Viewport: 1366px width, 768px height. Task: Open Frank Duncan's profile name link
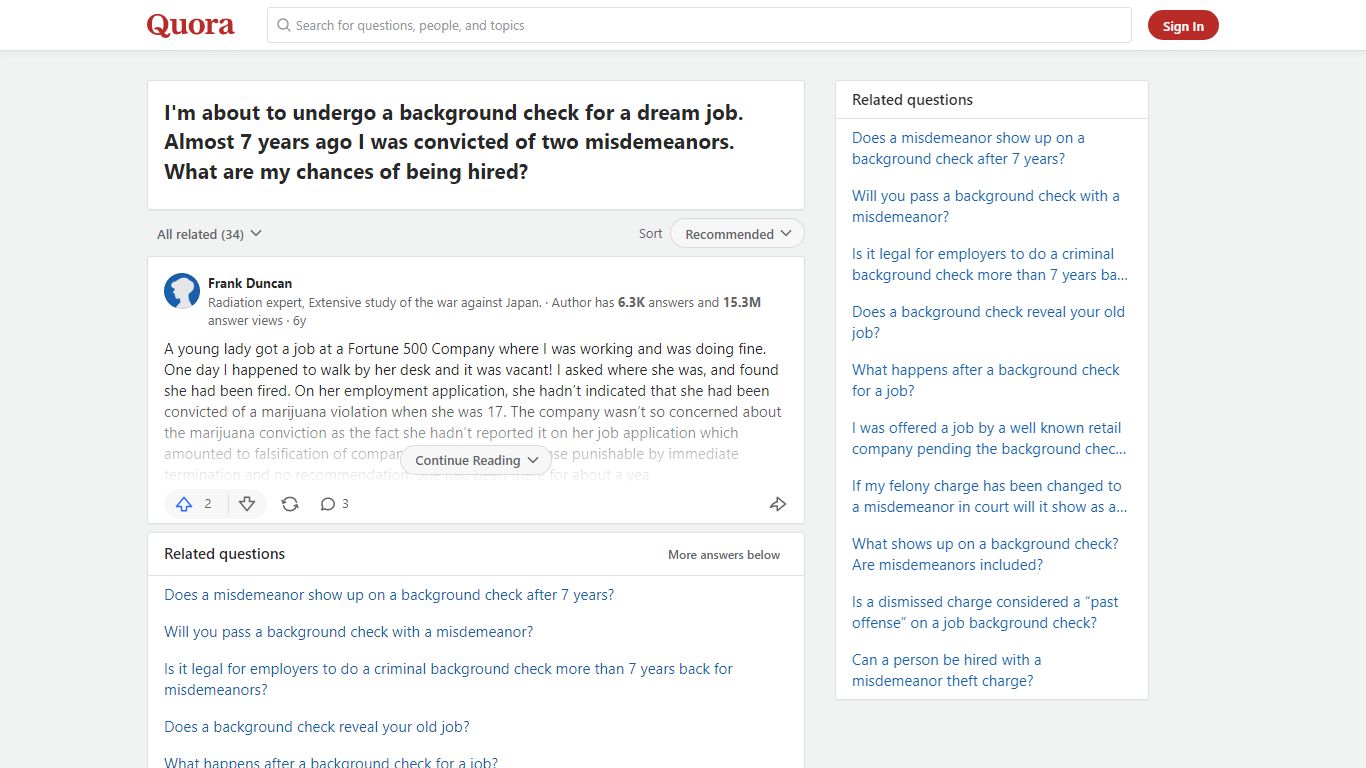[250, 283]
